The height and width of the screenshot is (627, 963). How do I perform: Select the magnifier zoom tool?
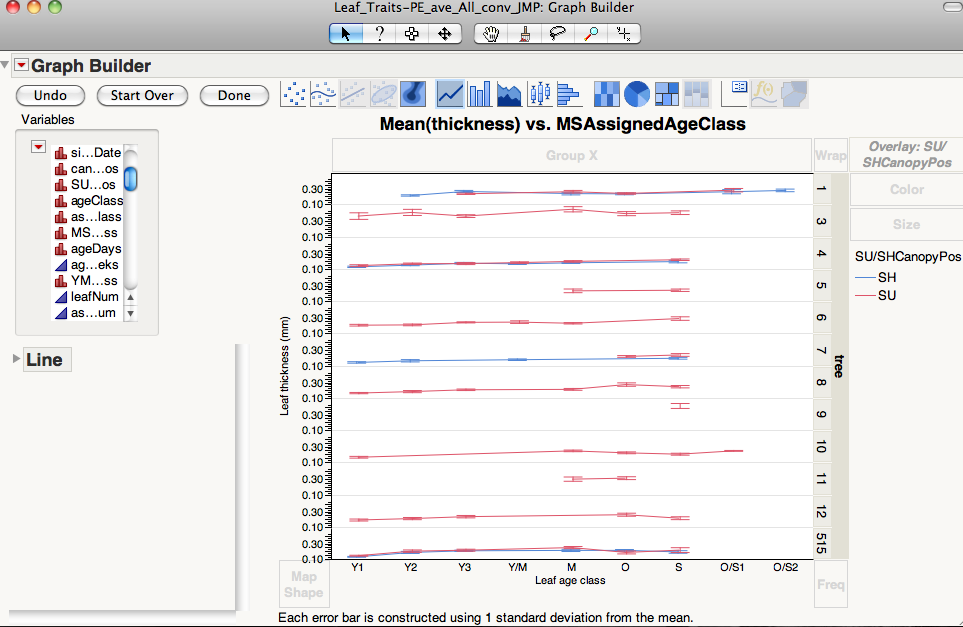click(x=591, y=33)
